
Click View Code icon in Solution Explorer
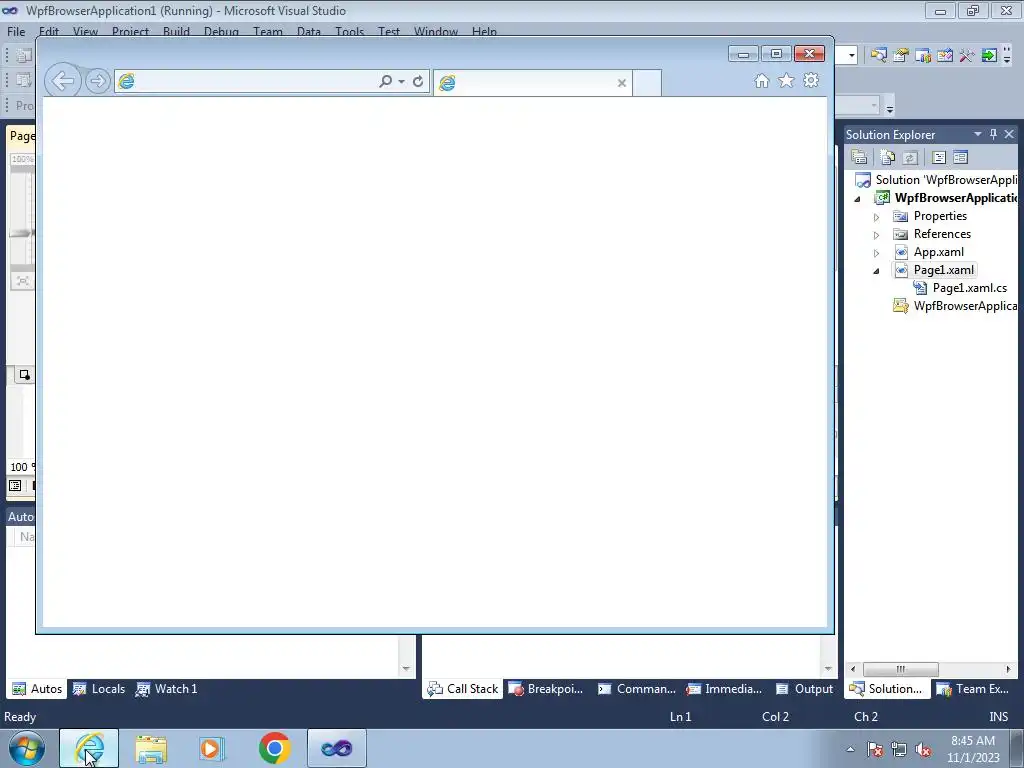pos(938,157)
